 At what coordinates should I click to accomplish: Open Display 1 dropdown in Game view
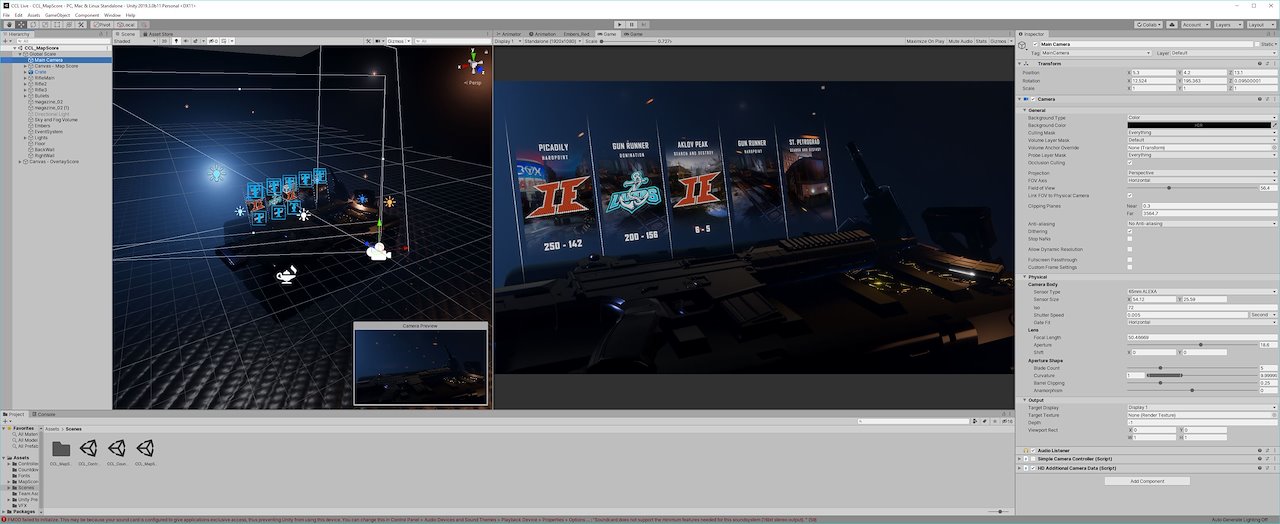[x=507, y=41]
